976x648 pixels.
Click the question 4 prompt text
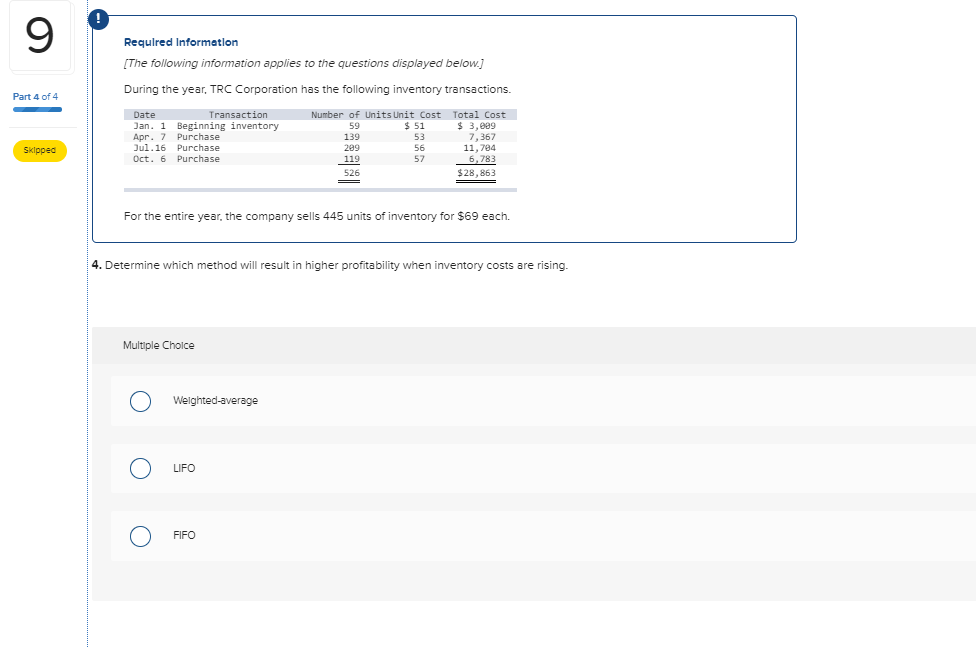point(330,265)
